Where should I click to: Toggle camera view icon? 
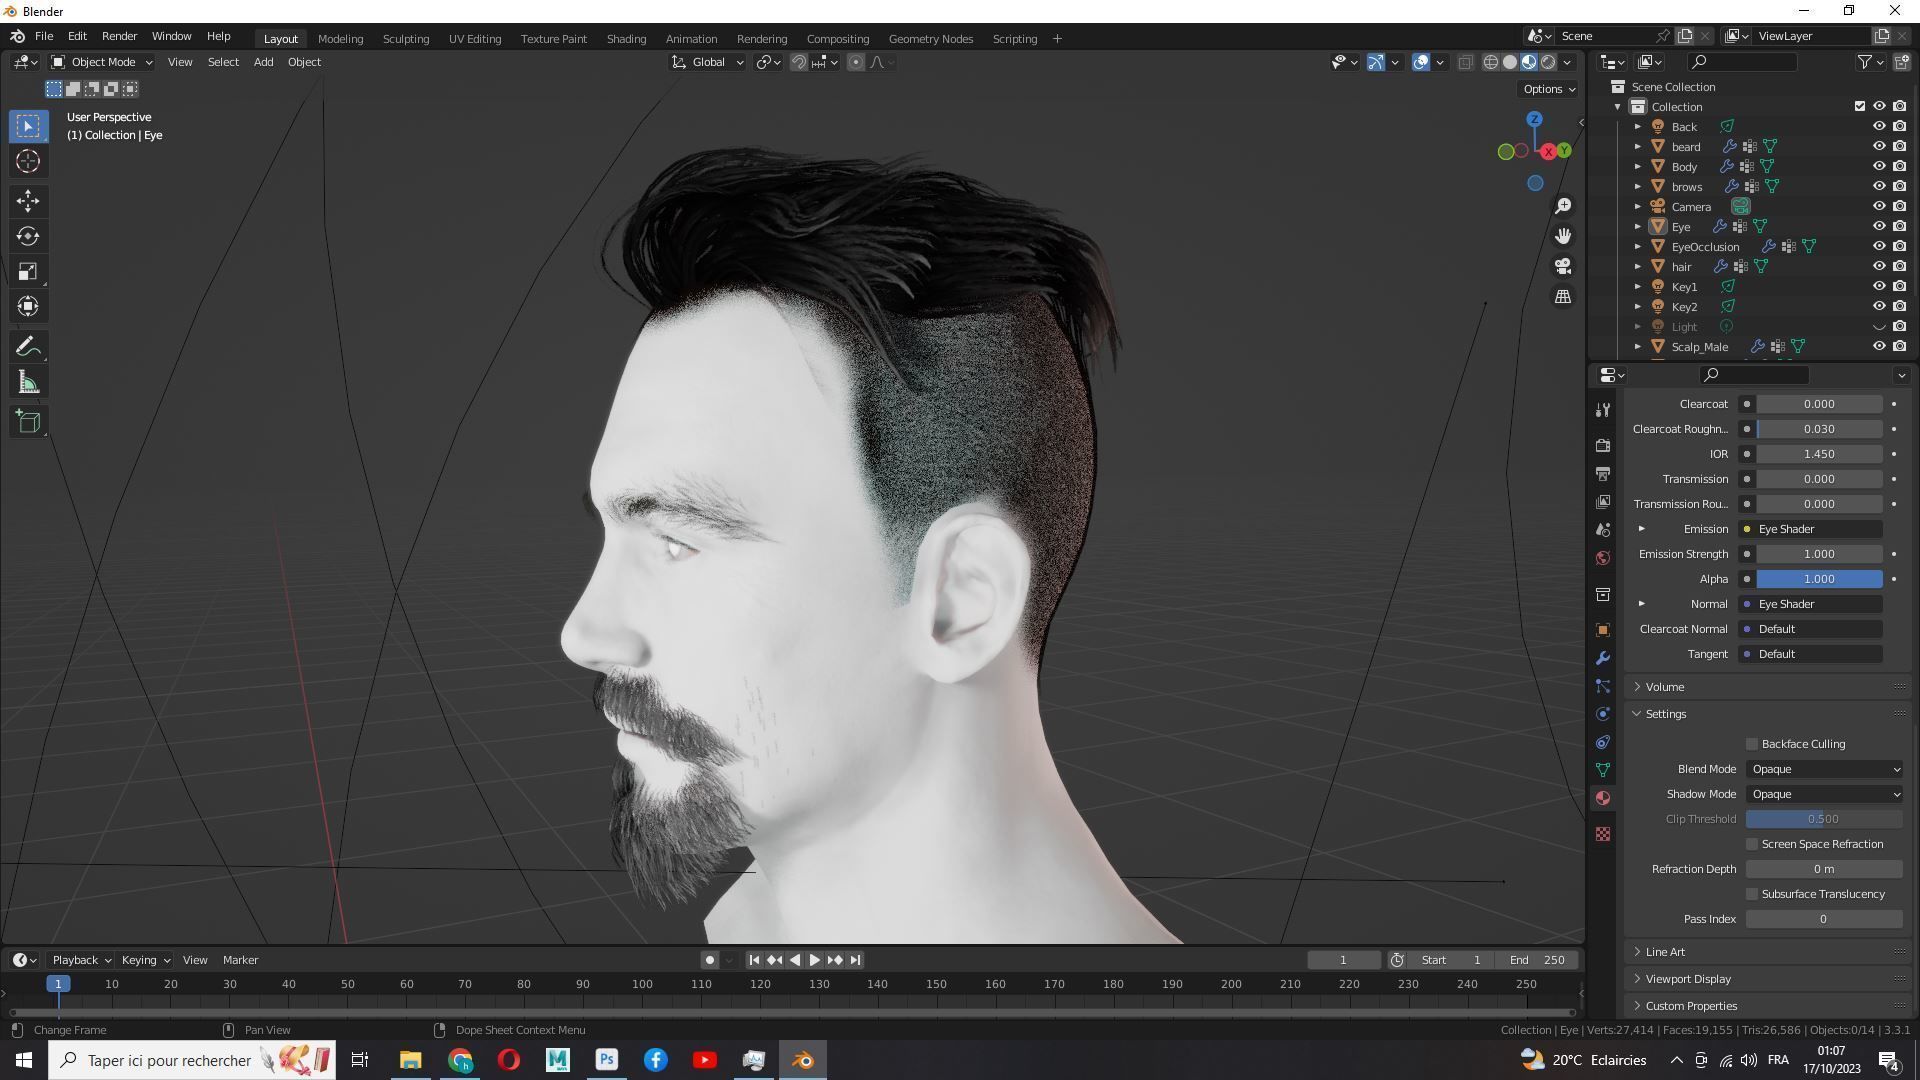point(1562,266)
